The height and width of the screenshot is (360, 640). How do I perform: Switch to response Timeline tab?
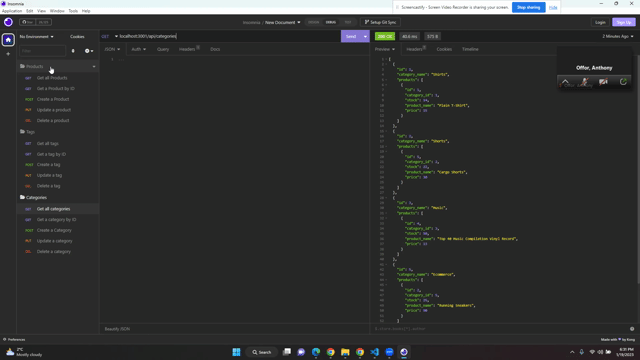[470, 49]
